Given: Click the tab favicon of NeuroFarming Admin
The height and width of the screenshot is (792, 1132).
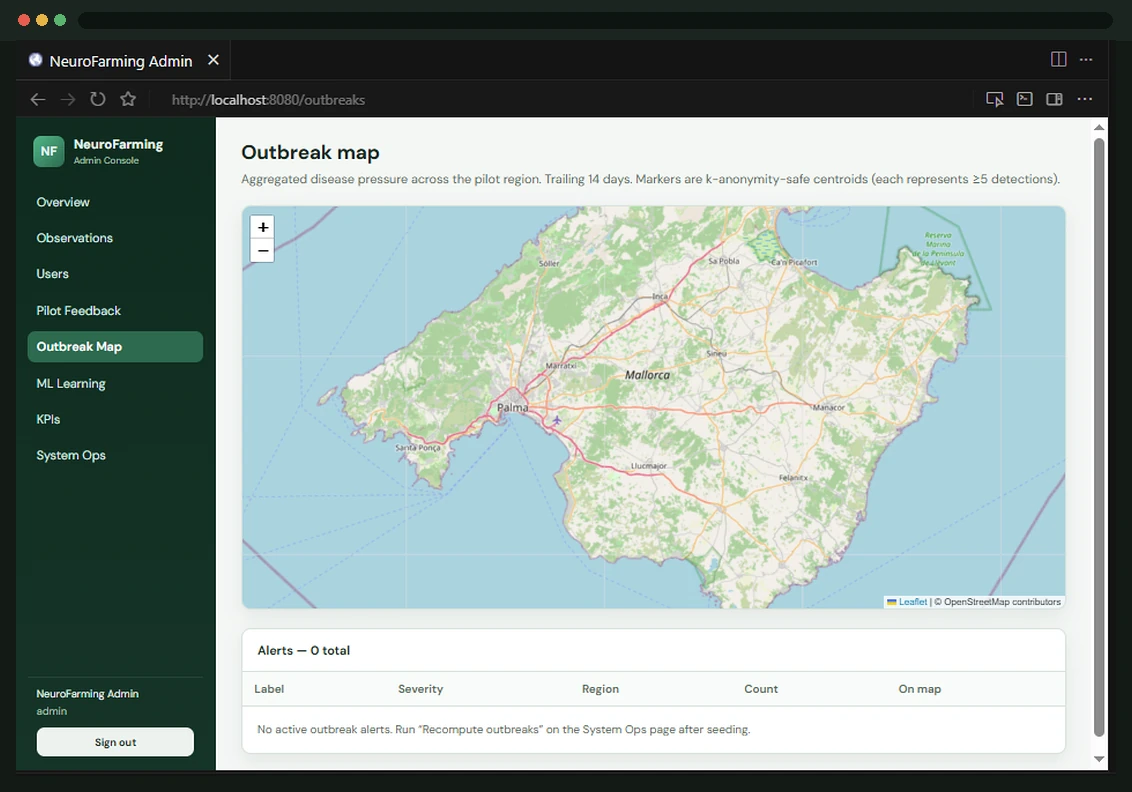Looking at the screenshot, I should click(x=35, y=60).
